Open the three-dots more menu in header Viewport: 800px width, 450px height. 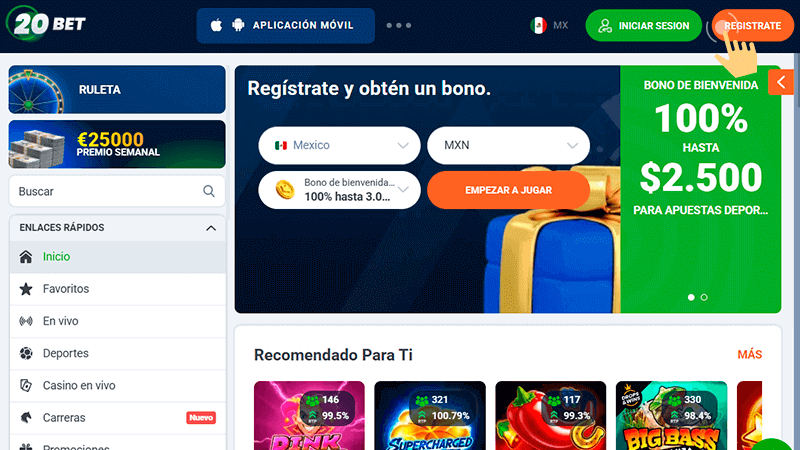(x=398, y=25)
